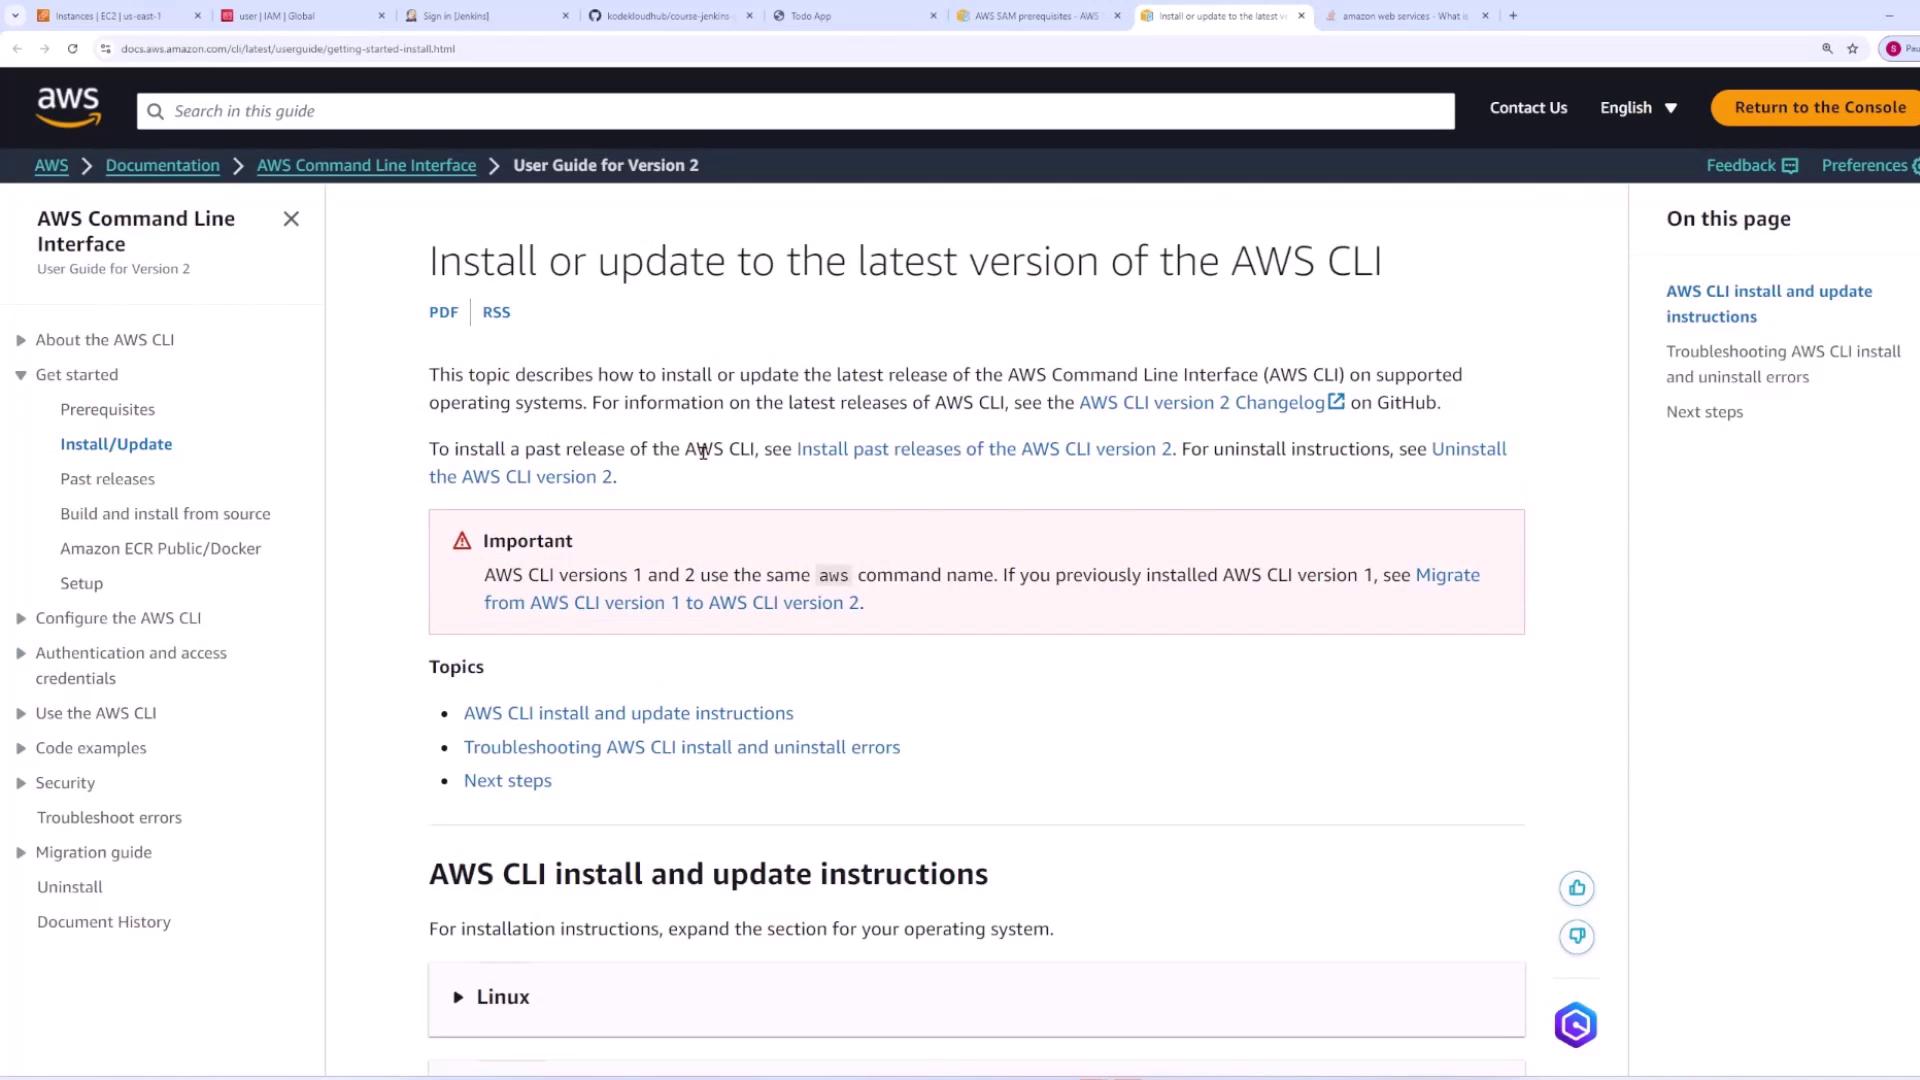Expand Configure the AWS CLI section
The height and width of the screenshot is (1080, 1920).
pos(21,618)
